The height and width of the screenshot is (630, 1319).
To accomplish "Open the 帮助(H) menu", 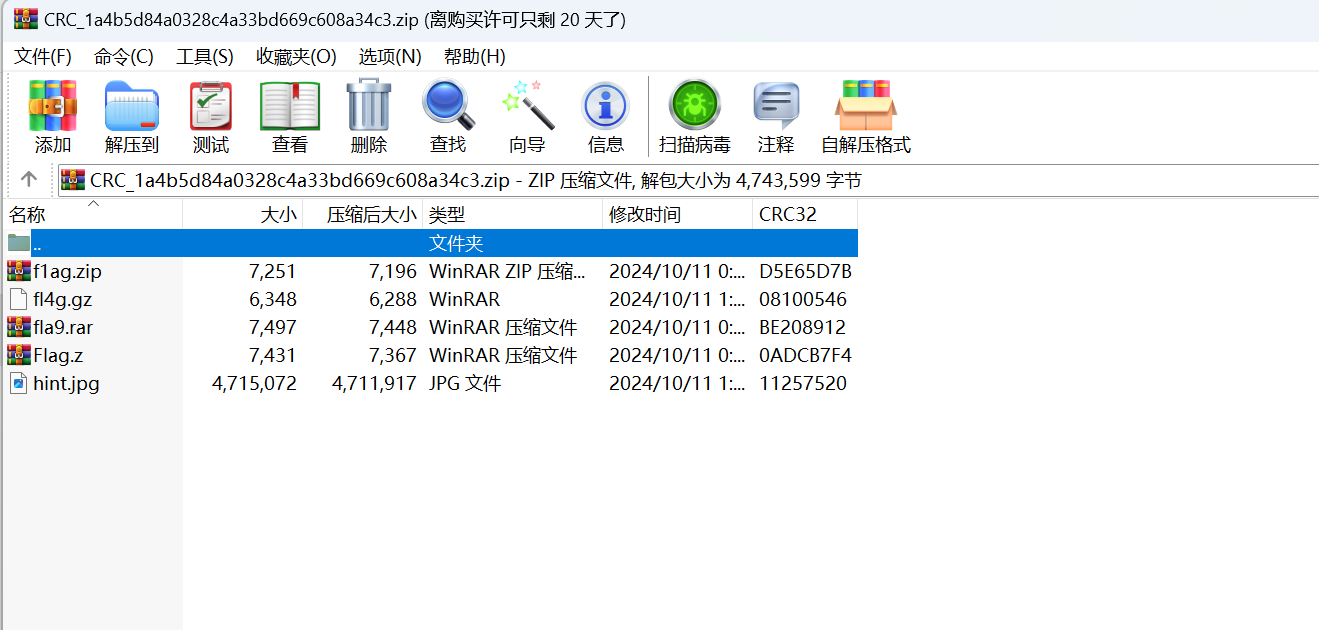I will pyautogui.click(x=475, y=56).
